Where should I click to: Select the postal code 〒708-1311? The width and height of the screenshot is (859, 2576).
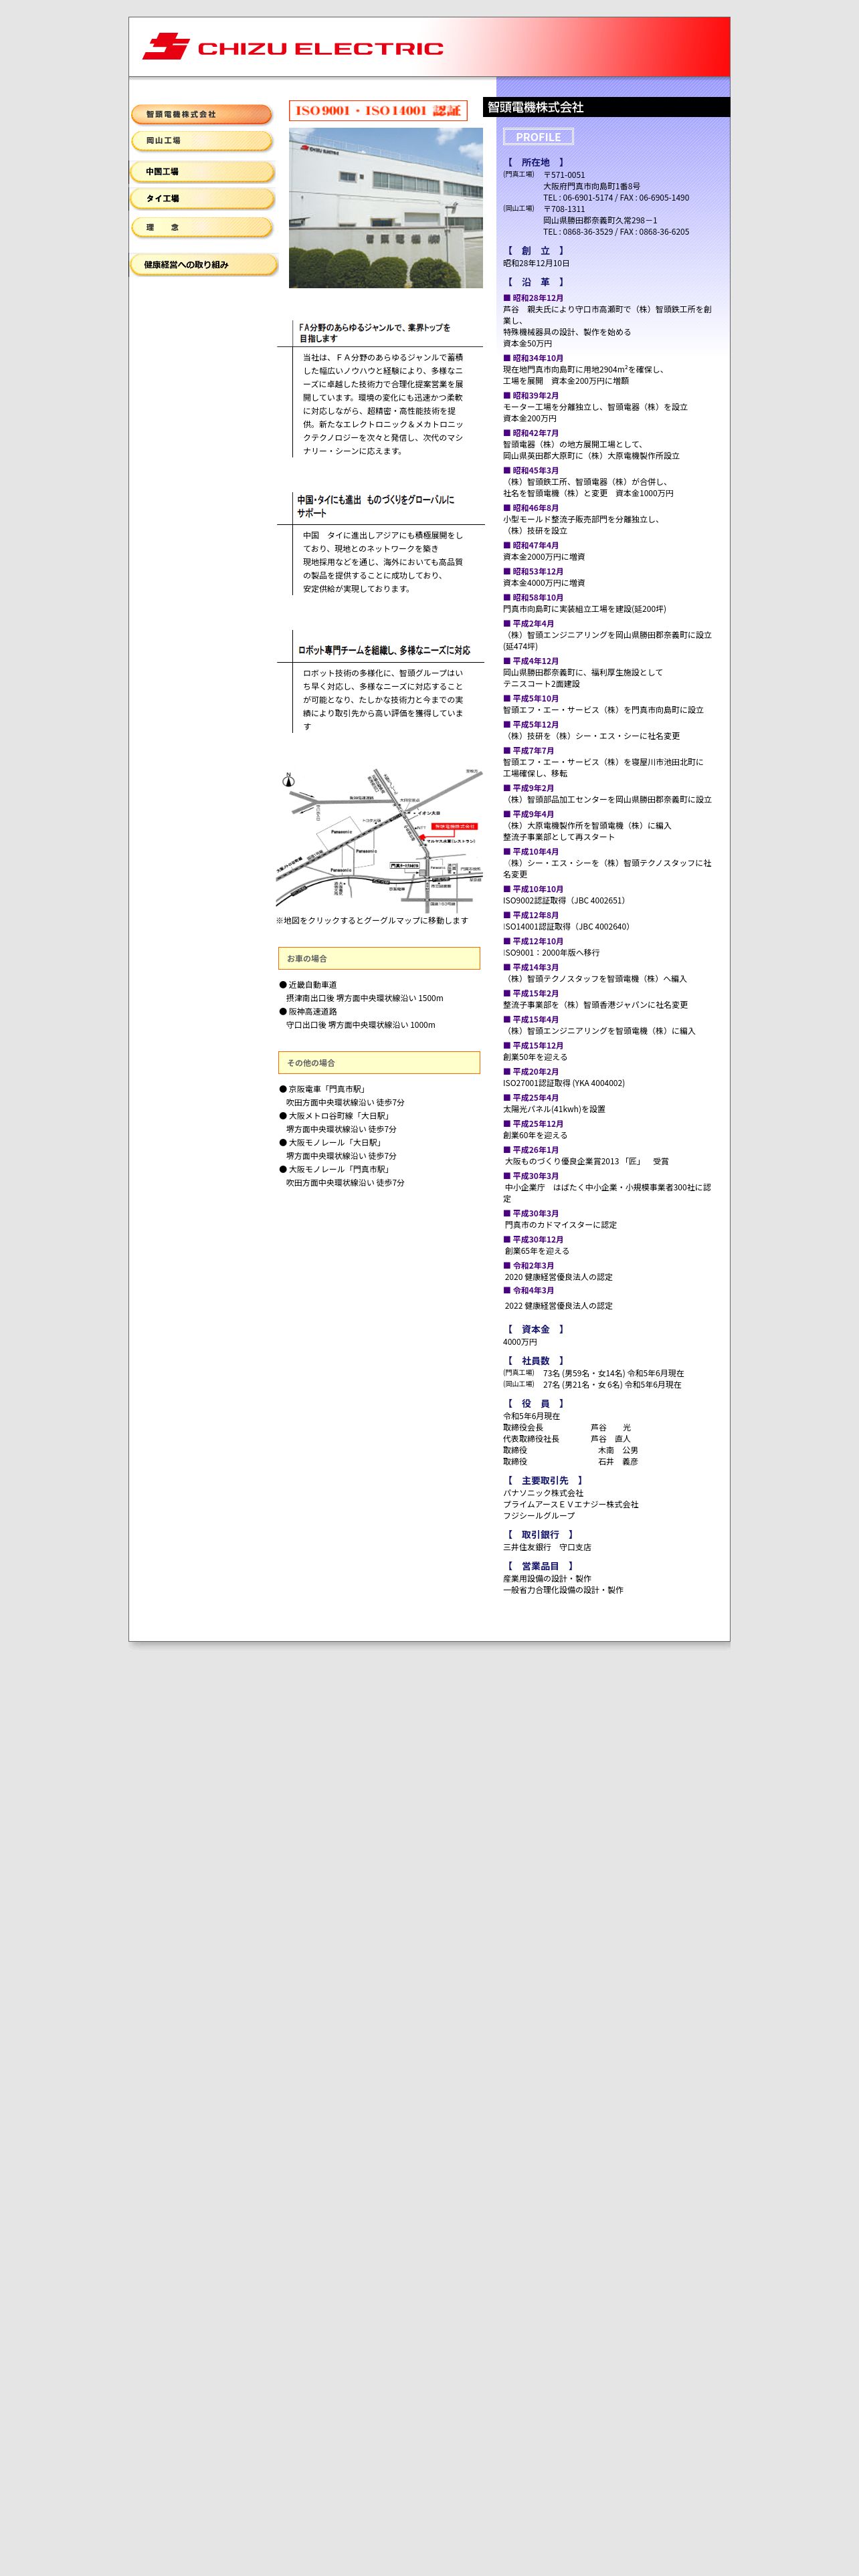(x=564, y=209)
